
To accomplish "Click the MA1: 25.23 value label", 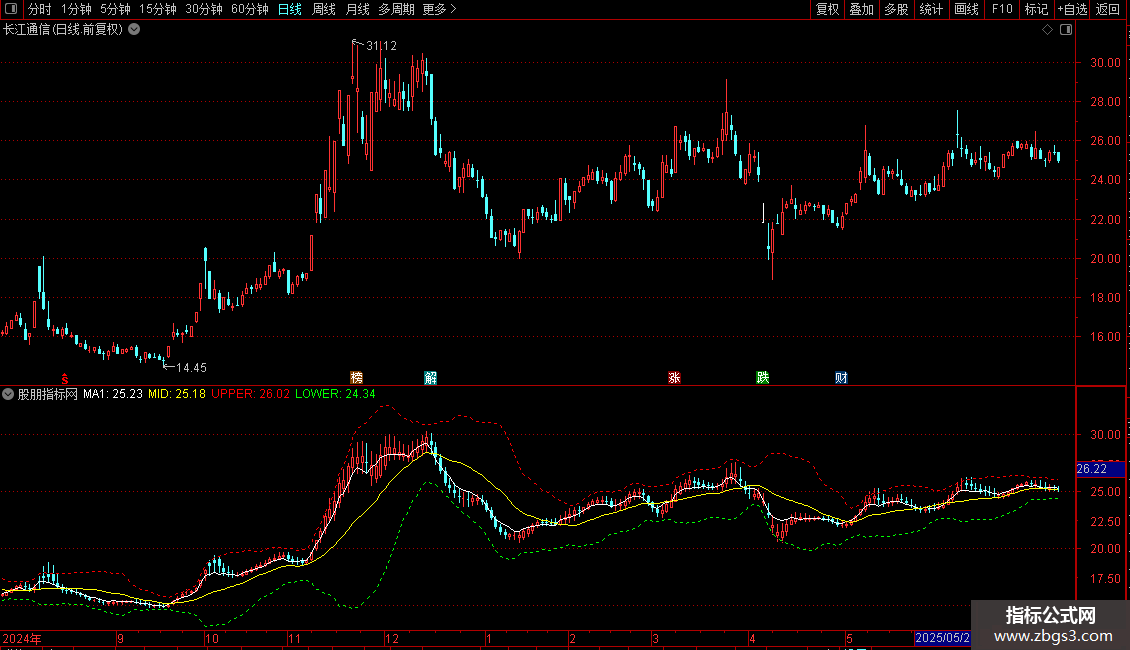I will 112,394.
